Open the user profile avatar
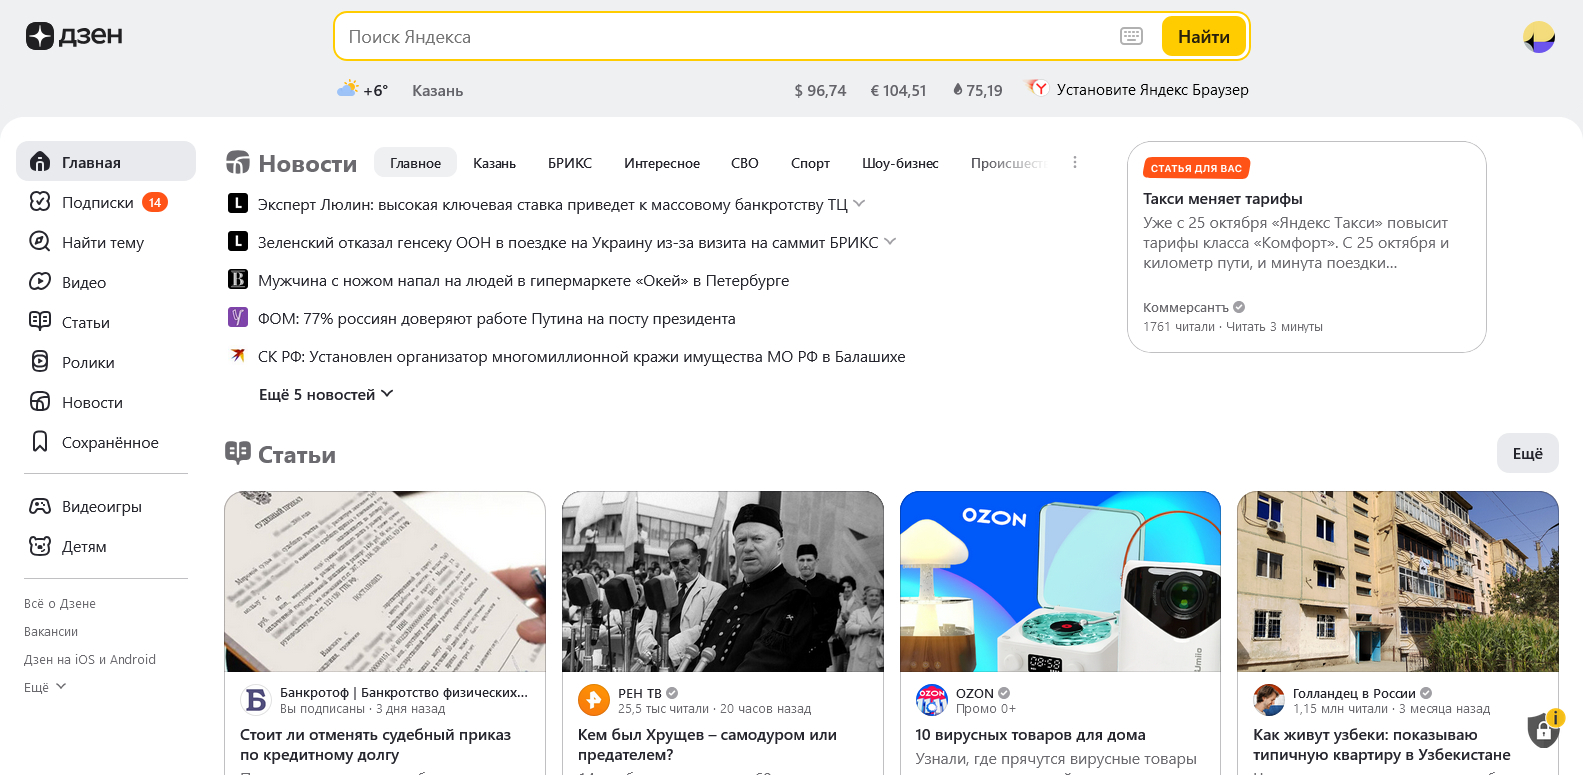 (x=1539, y=37)
